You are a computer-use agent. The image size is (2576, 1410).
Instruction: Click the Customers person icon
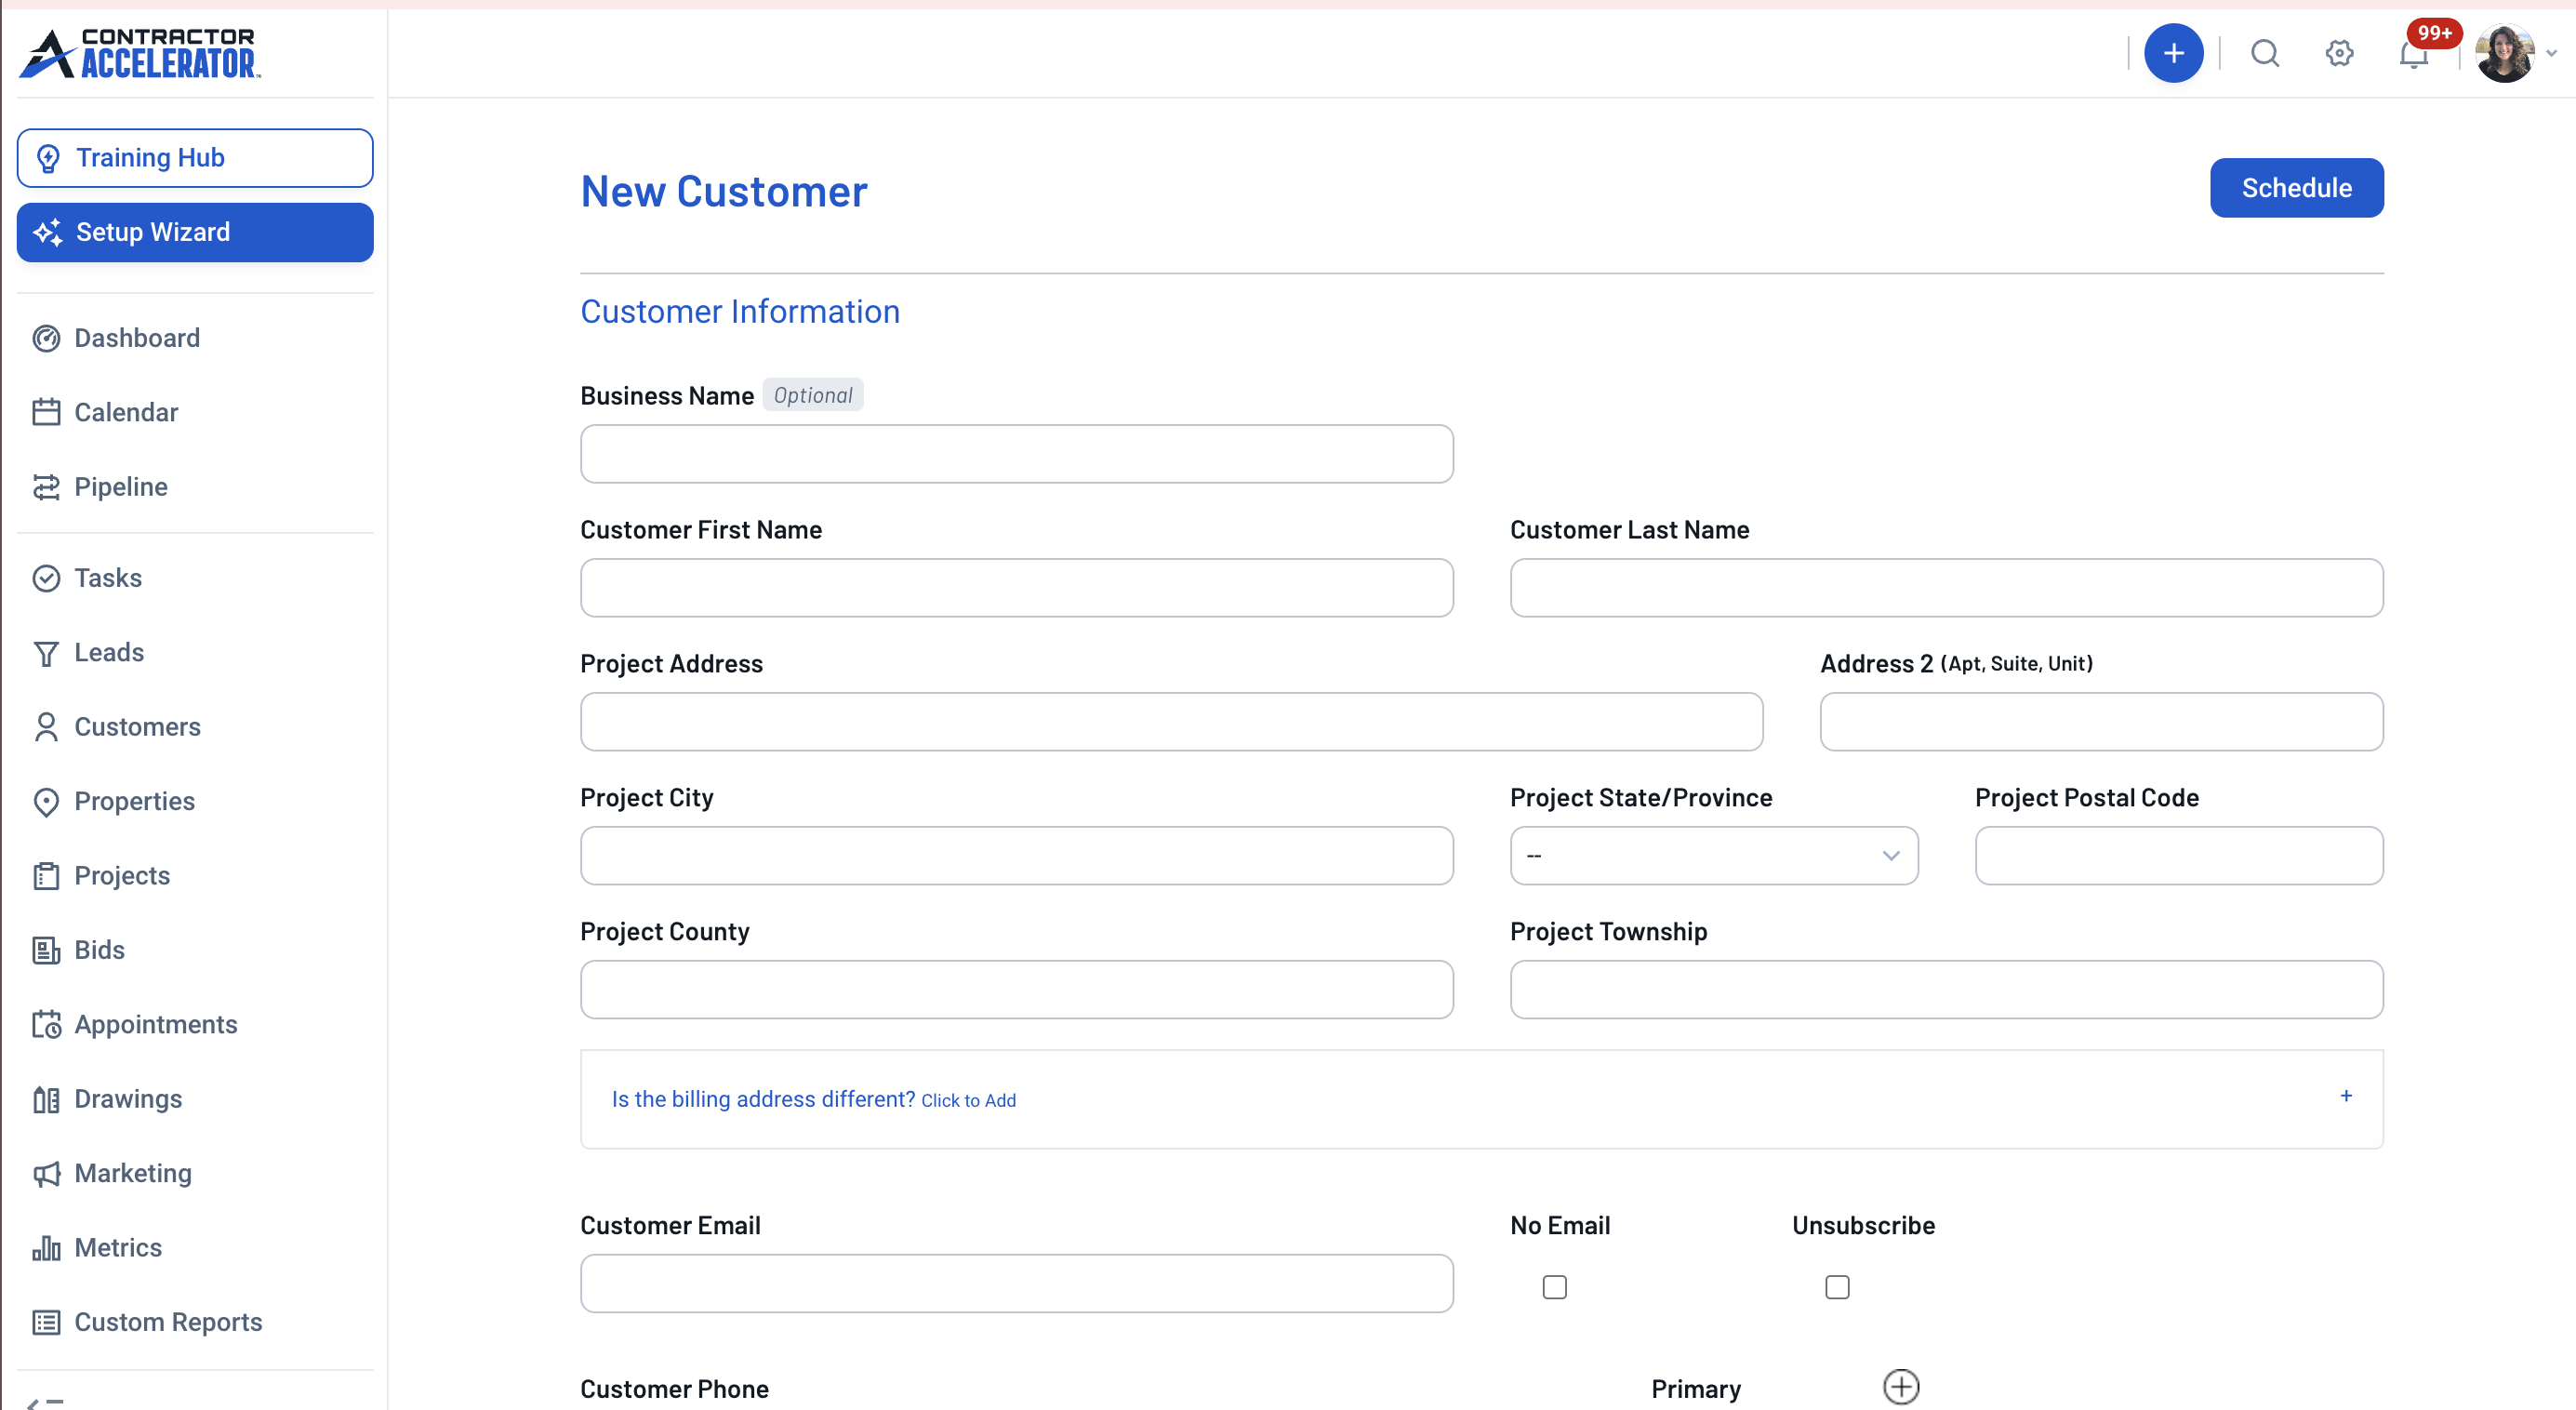tap(46, 727)
